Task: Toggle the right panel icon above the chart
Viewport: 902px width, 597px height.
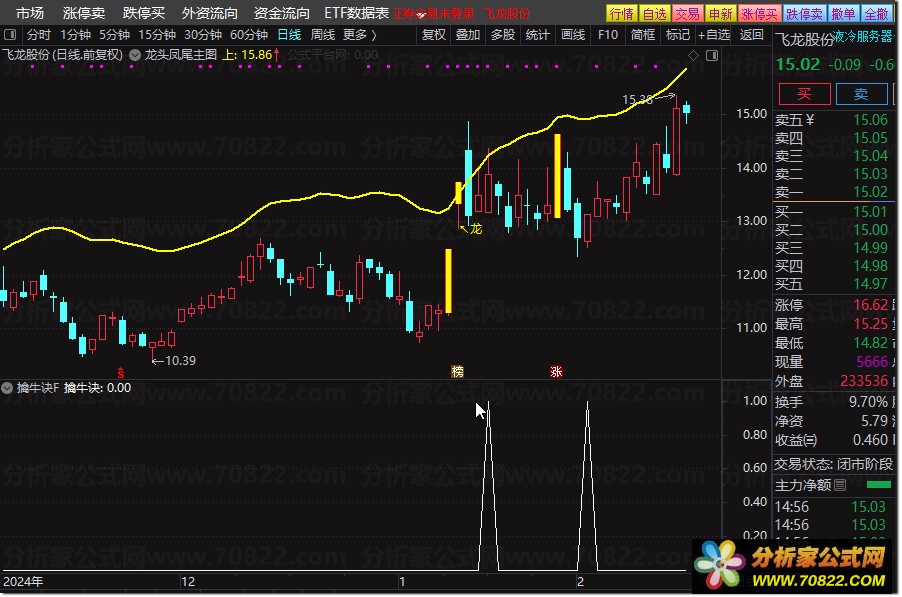Action: point(712,56)
